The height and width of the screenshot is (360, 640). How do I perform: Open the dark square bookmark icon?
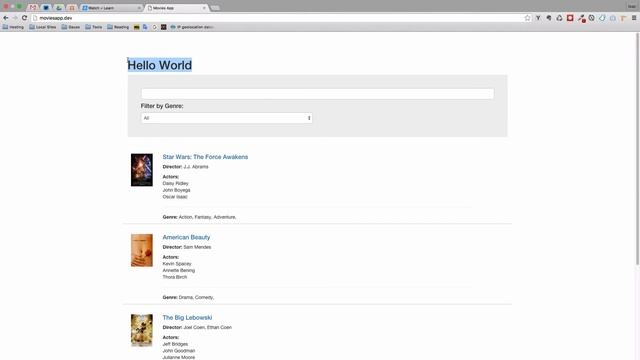pos(164,27)
